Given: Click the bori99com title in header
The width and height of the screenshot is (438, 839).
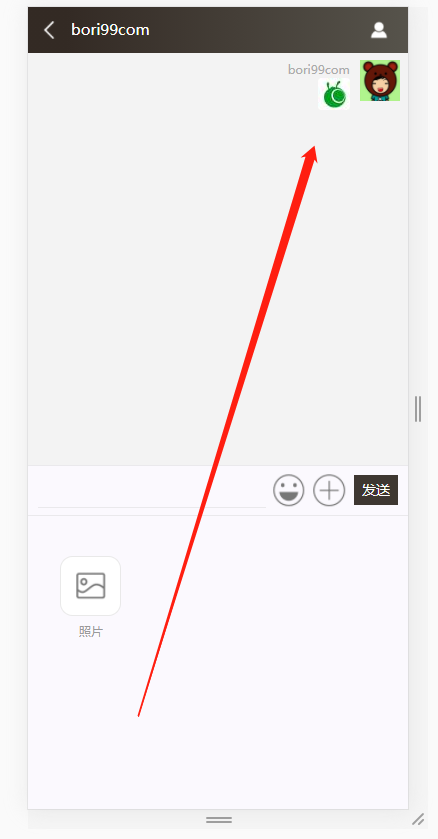Looking at the screenshot, I should tap(110, 30).
